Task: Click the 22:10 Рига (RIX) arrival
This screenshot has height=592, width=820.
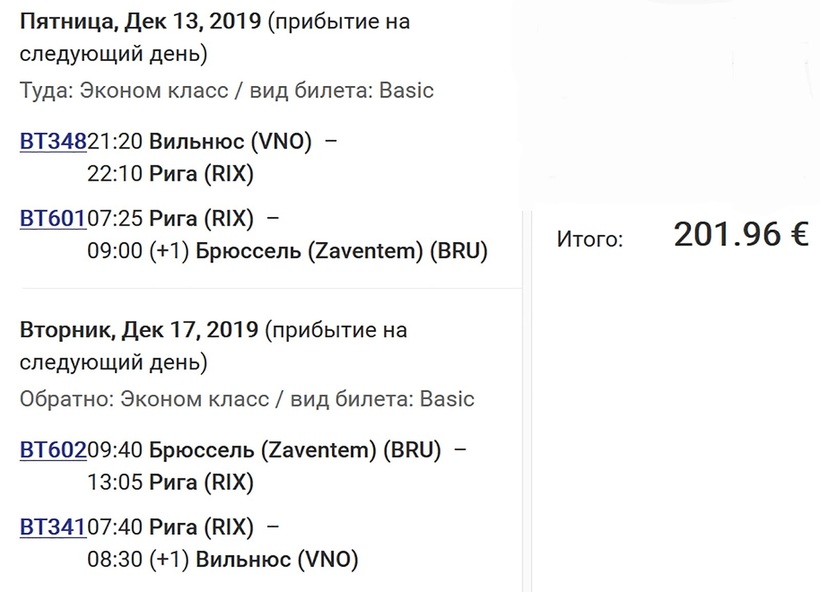Action: [171, 174]
